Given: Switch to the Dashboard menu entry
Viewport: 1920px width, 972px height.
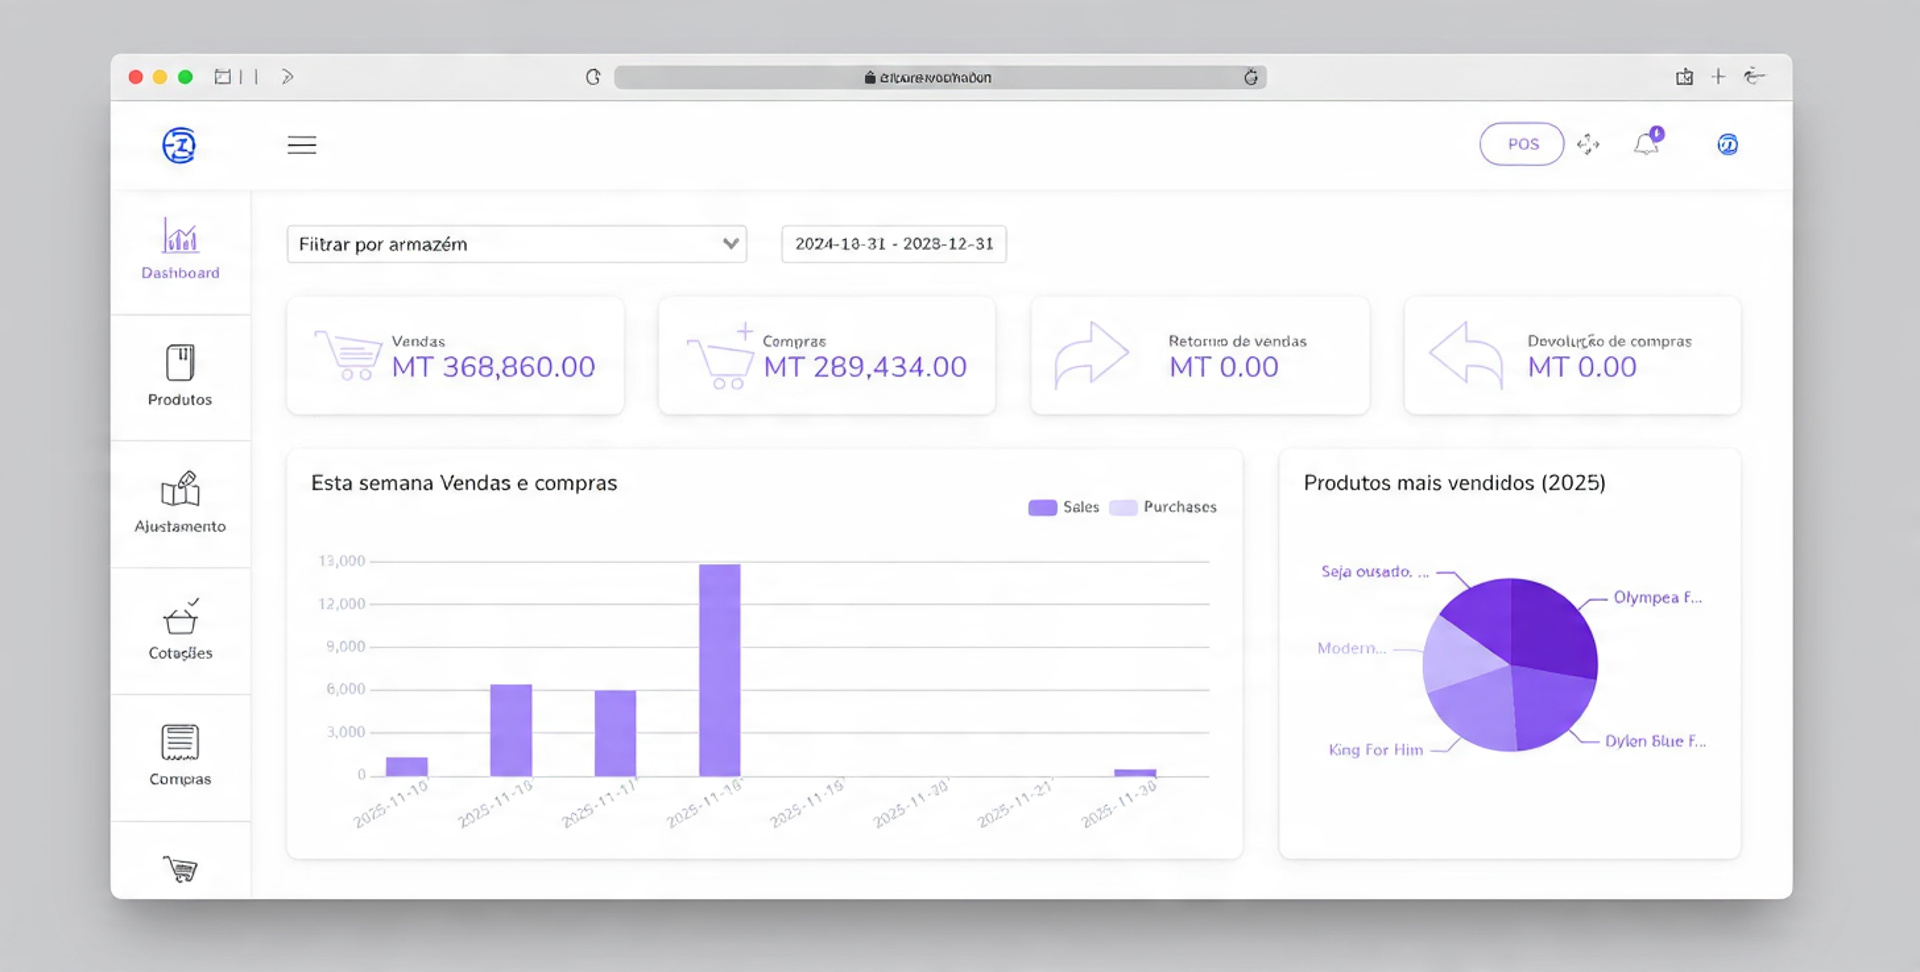Looking at the screenshot, I should 180,272.
